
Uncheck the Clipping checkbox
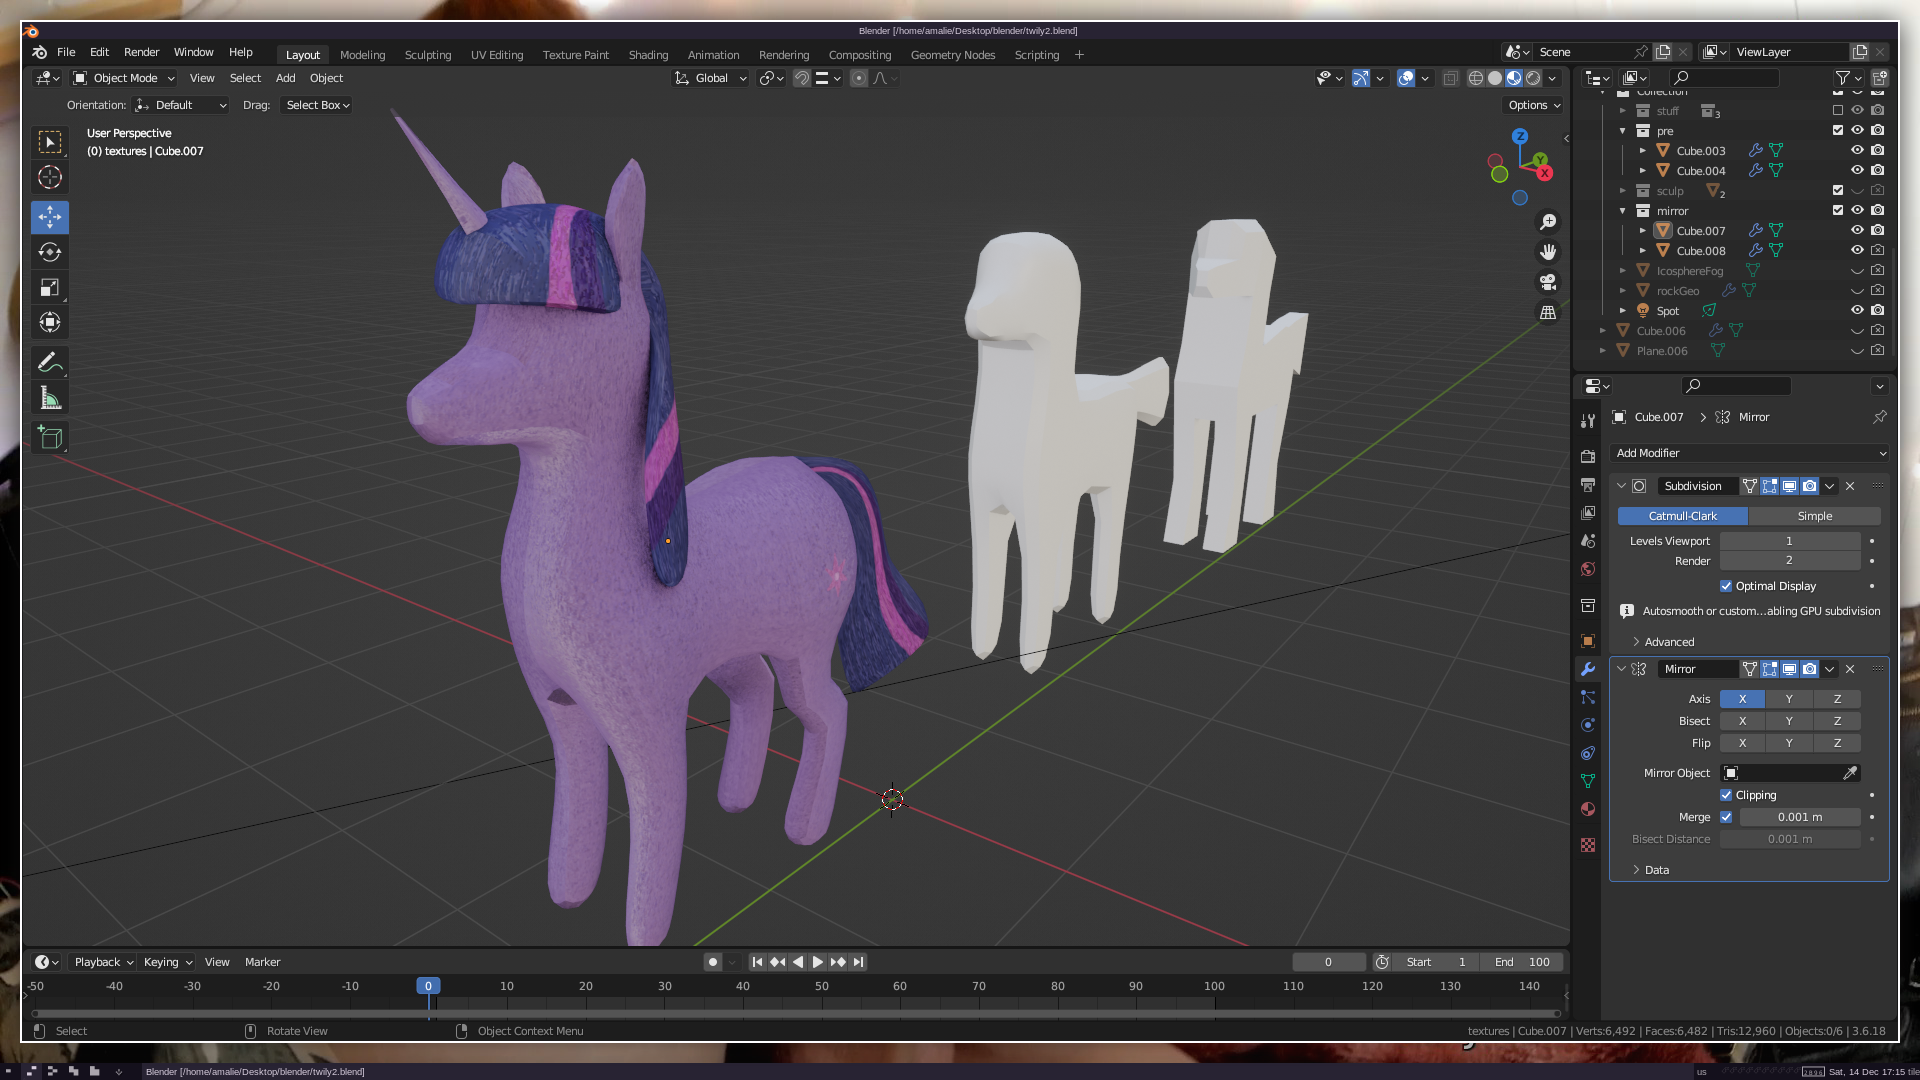(x=1726, y=795)
